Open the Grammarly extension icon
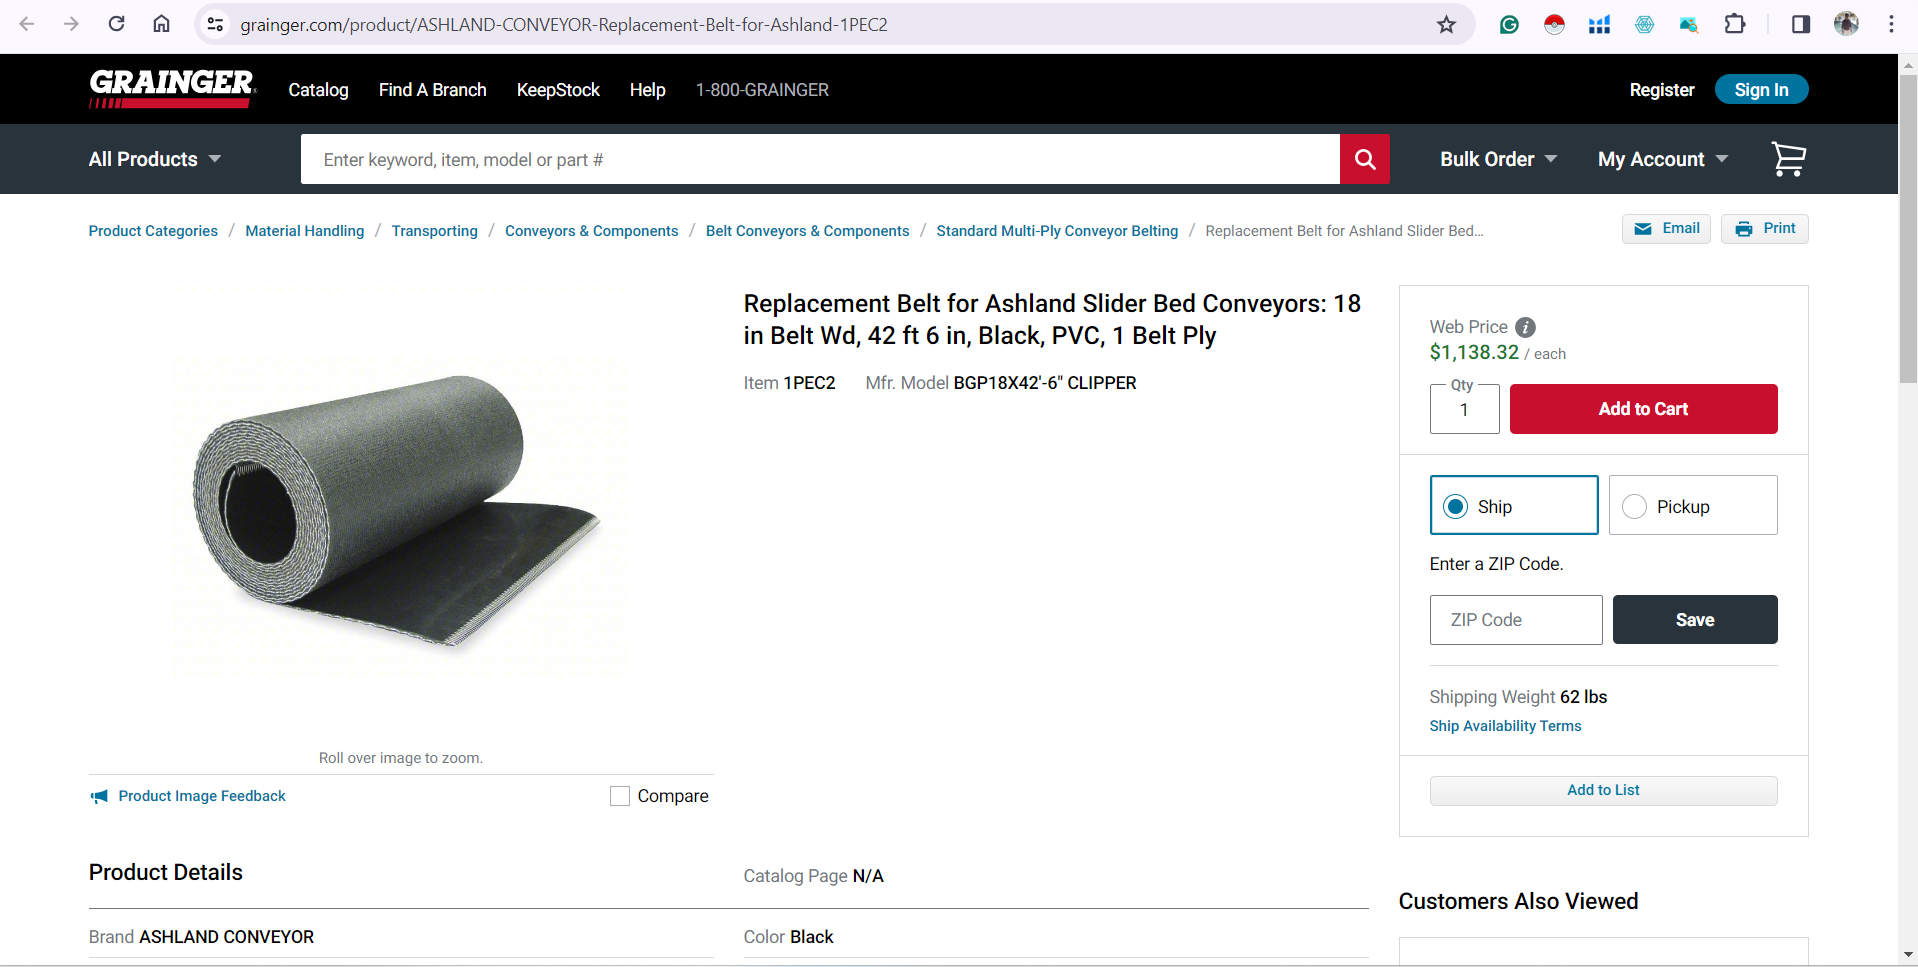Screen dimensions: 1918x967 tap(1509, 24)
